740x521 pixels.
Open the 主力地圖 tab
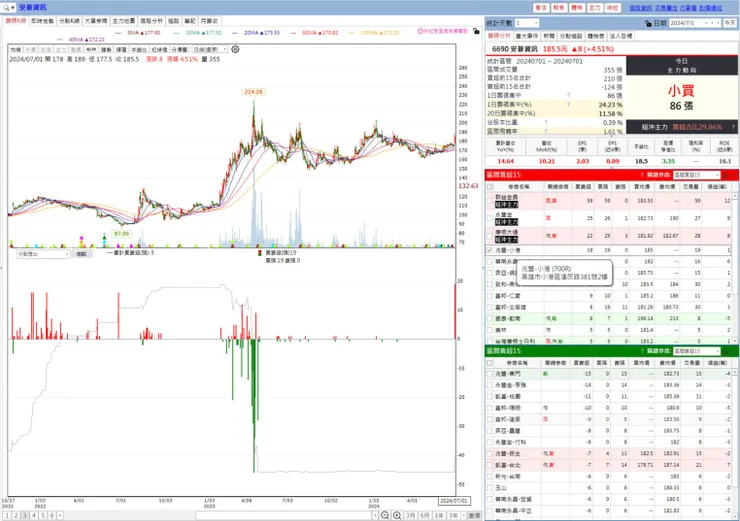pos(124,21)
